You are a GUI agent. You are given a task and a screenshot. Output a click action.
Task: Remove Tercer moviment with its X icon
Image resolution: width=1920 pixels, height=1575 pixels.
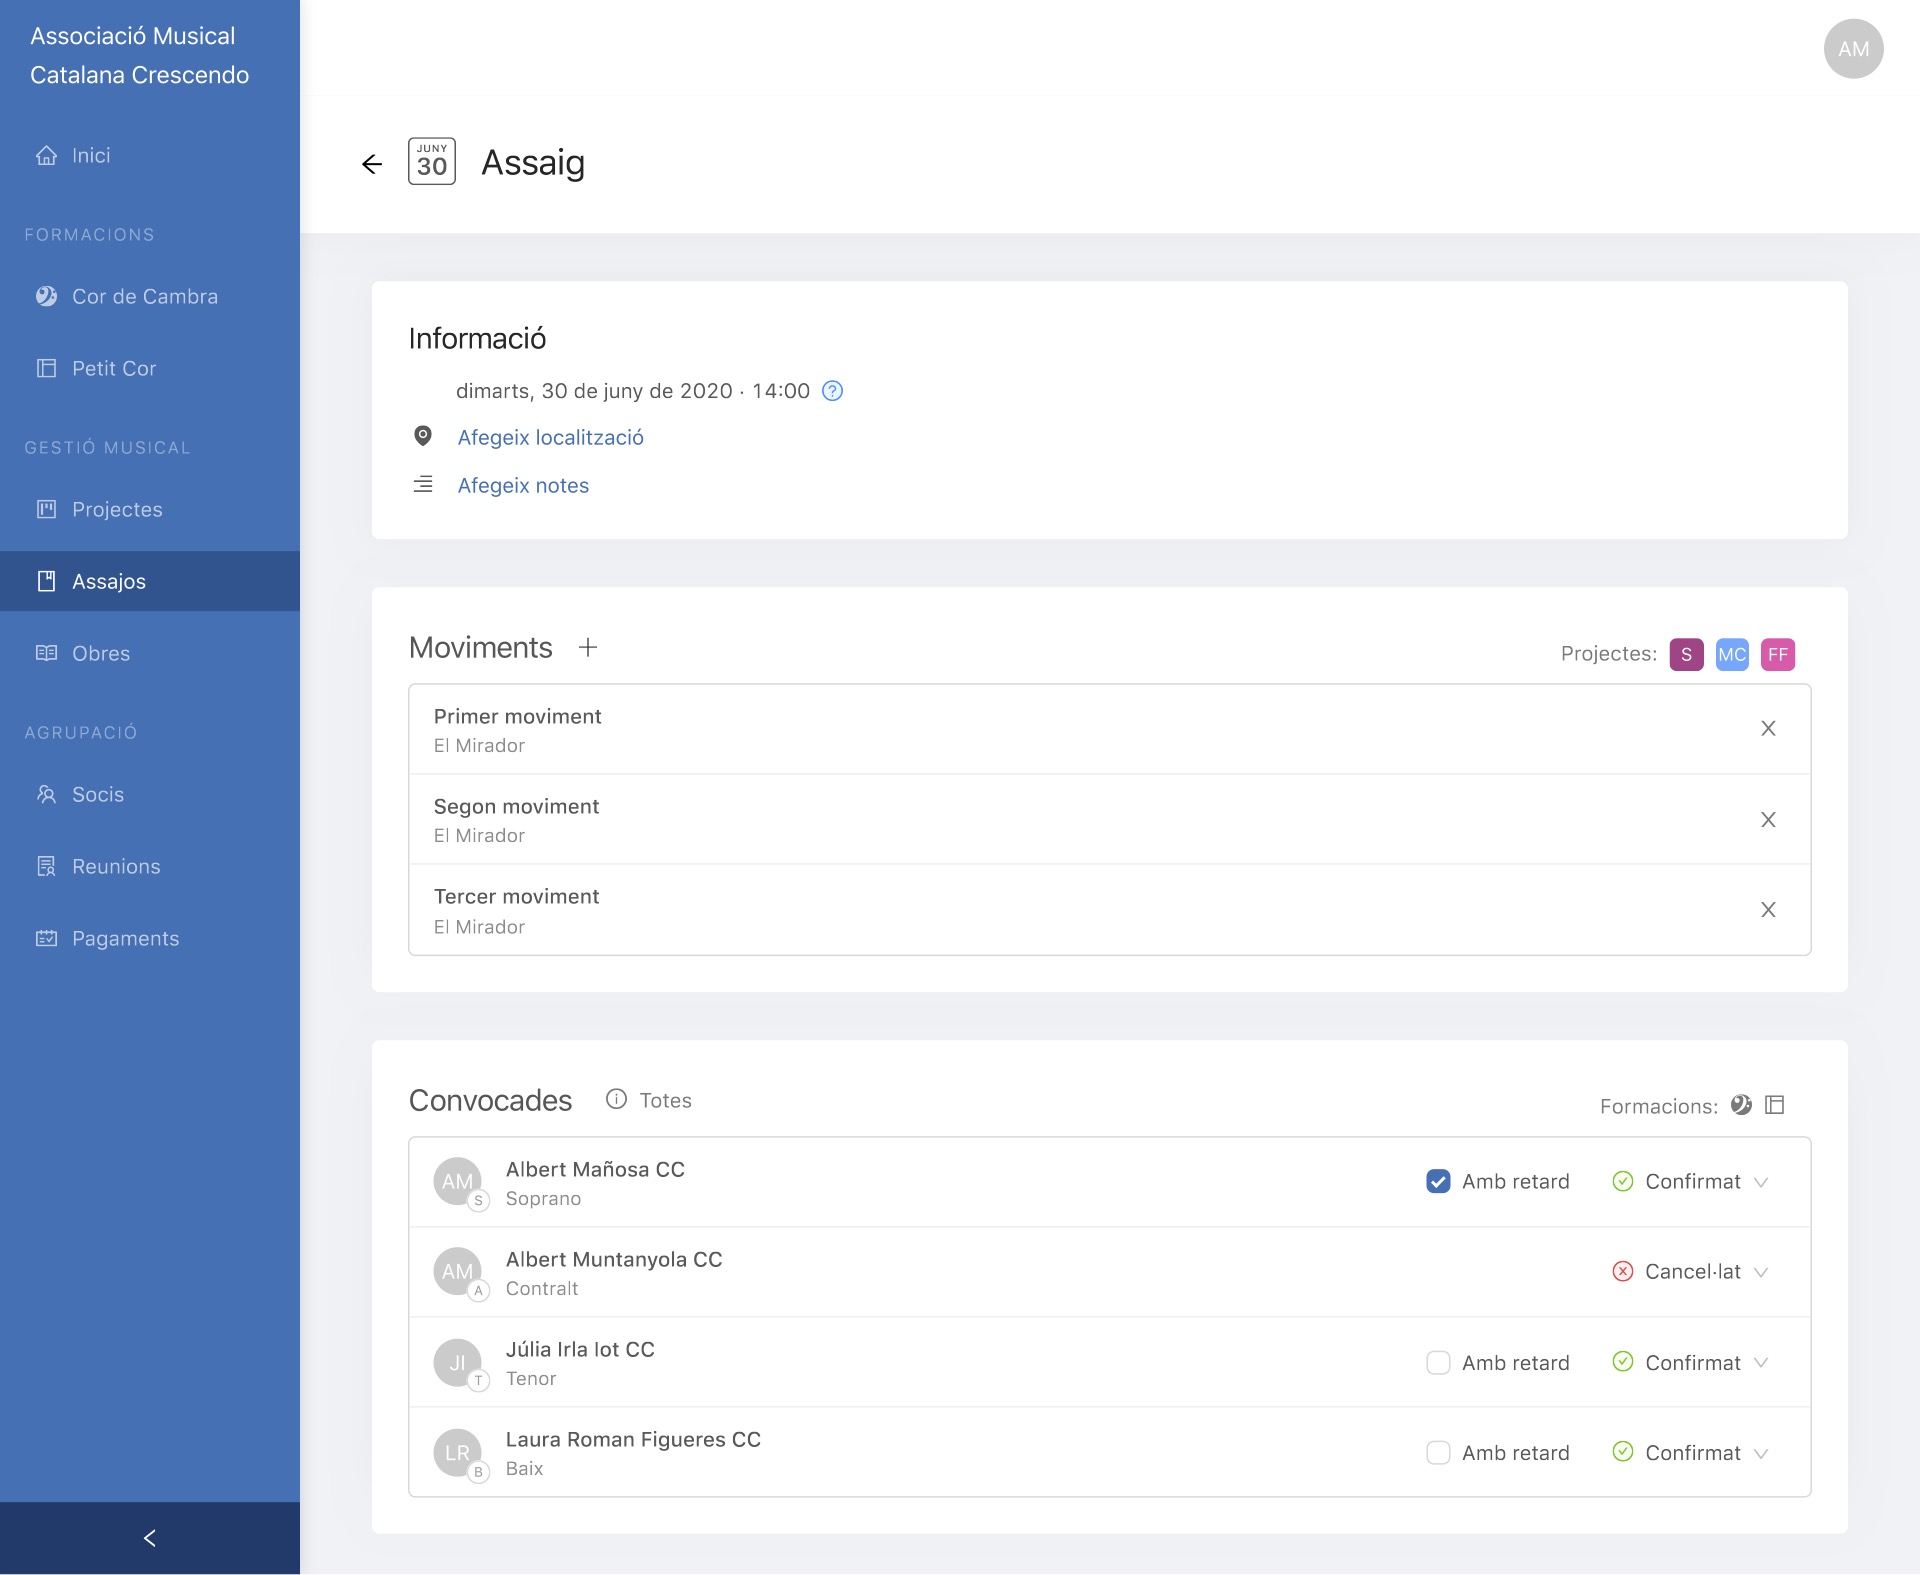point(1768,910)
